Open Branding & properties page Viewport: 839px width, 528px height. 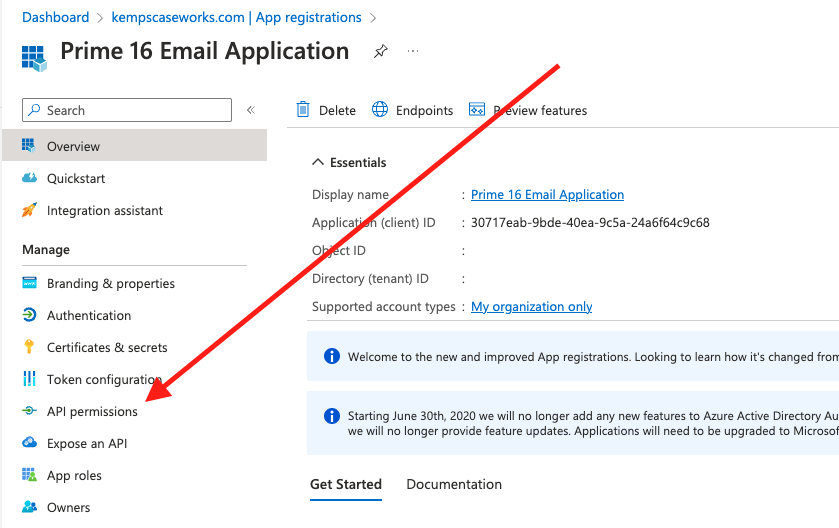(110, 283)
